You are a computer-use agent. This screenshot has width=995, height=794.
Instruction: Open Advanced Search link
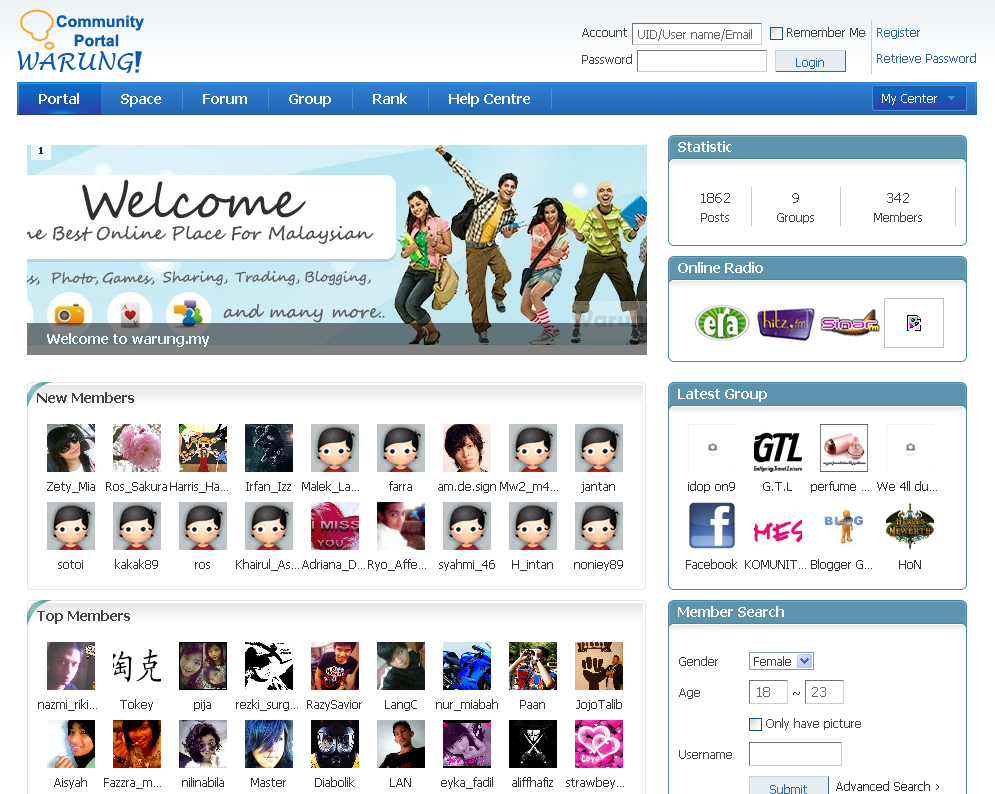click(887, 786)
